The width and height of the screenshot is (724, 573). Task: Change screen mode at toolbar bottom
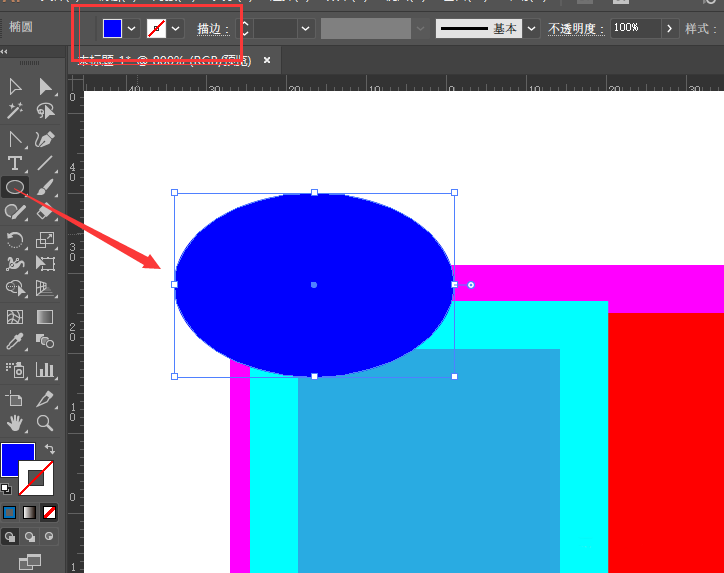30,562
